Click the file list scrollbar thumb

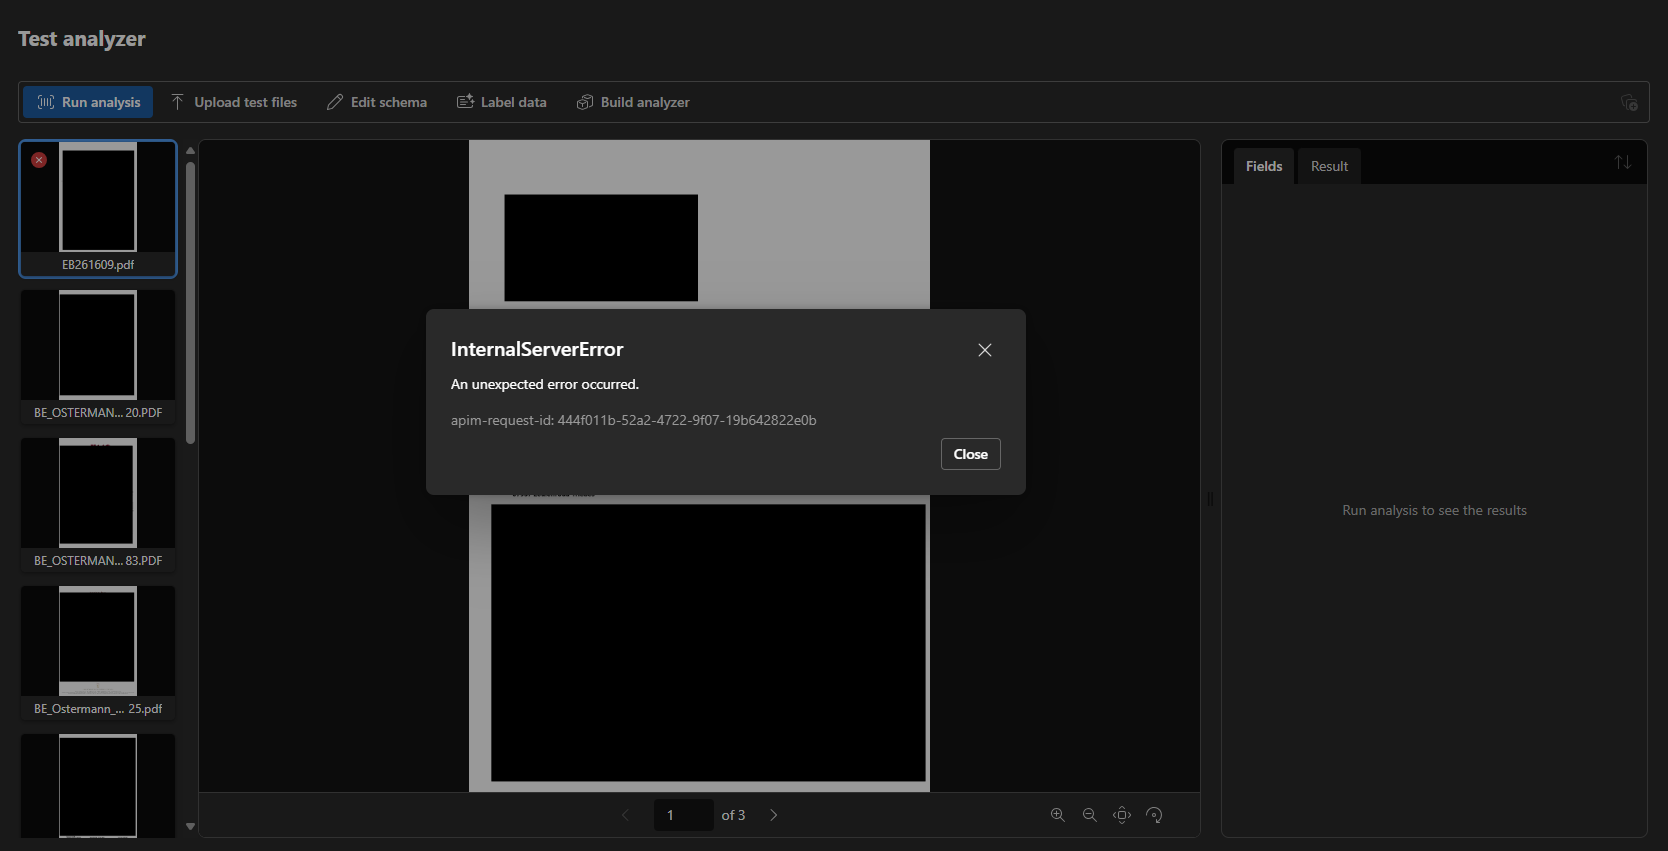click(190, 303)
